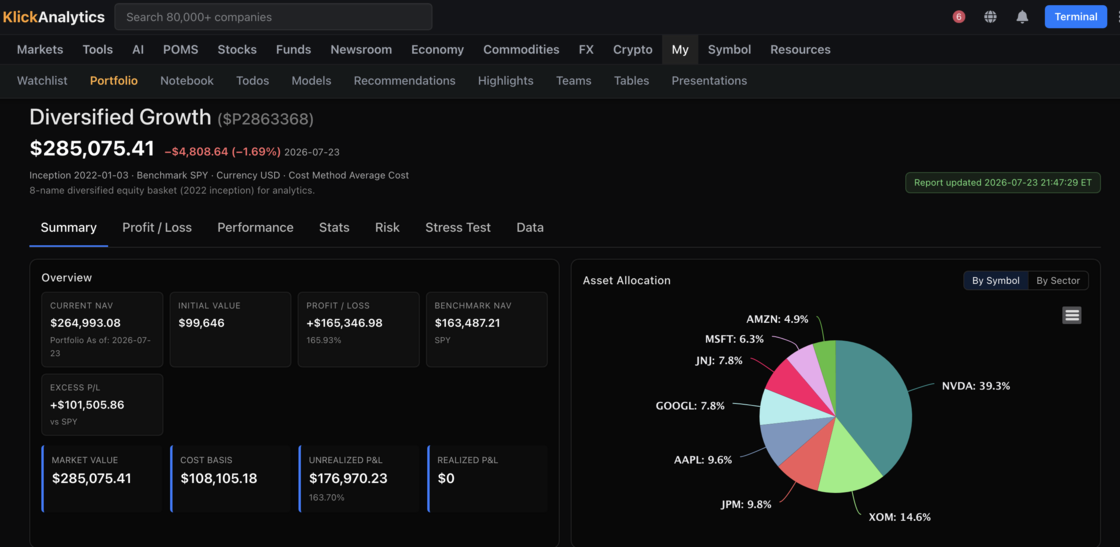Image resolution: width=1120 pixels, height=547 pixels.
Task: Switch to the Stress Test tab
Action: 458,228
